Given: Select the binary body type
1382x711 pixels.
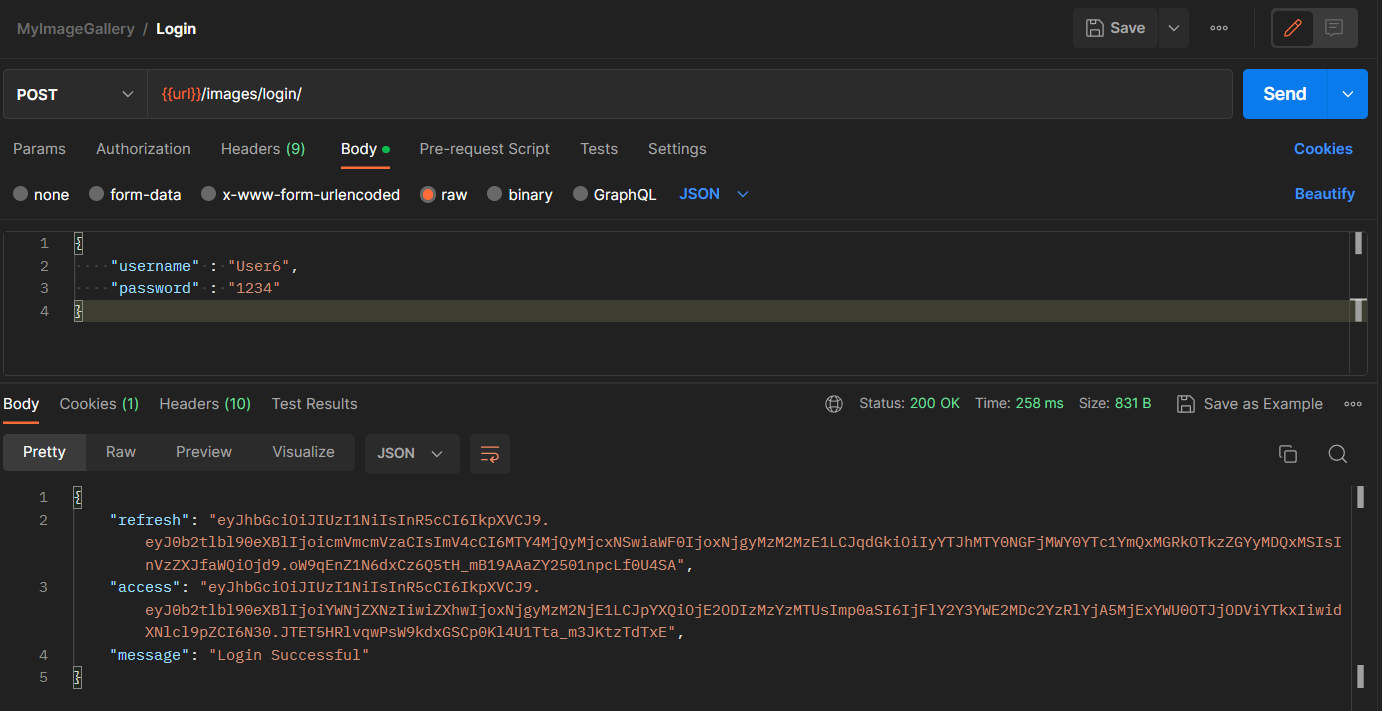Looking at the screenshot, I should (519, 195).
